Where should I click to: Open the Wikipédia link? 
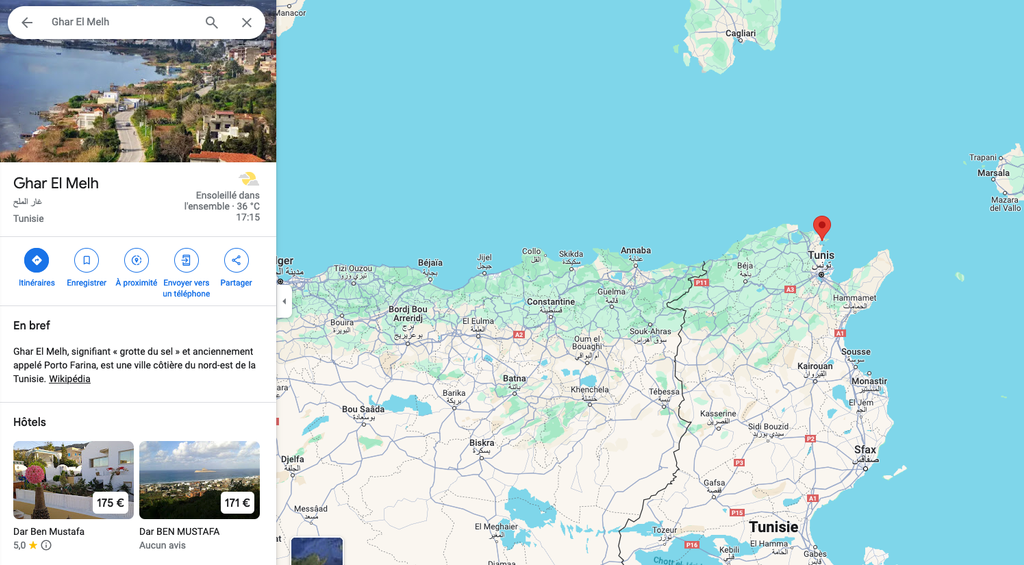pyautogui.click(x=69, y=379)
